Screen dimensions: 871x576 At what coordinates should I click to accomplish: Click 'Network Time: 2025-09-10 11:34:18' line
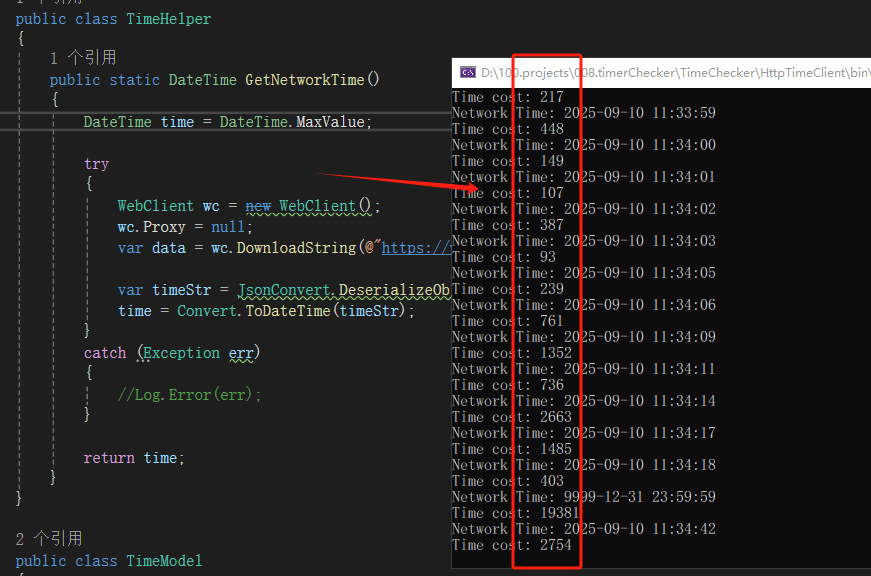pyautogui.click(x=584, y=465)
